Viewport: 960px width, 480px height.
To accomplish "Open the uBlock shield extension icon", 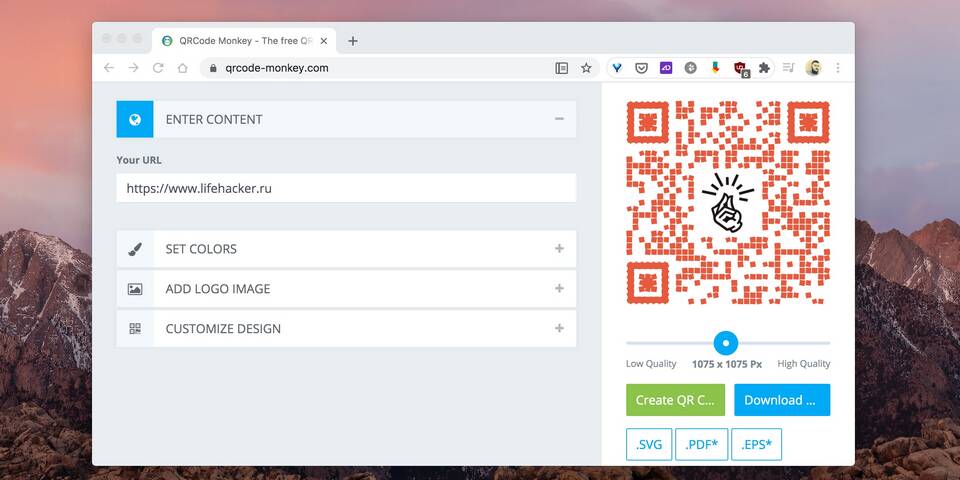I will click(x=741, y=69).
